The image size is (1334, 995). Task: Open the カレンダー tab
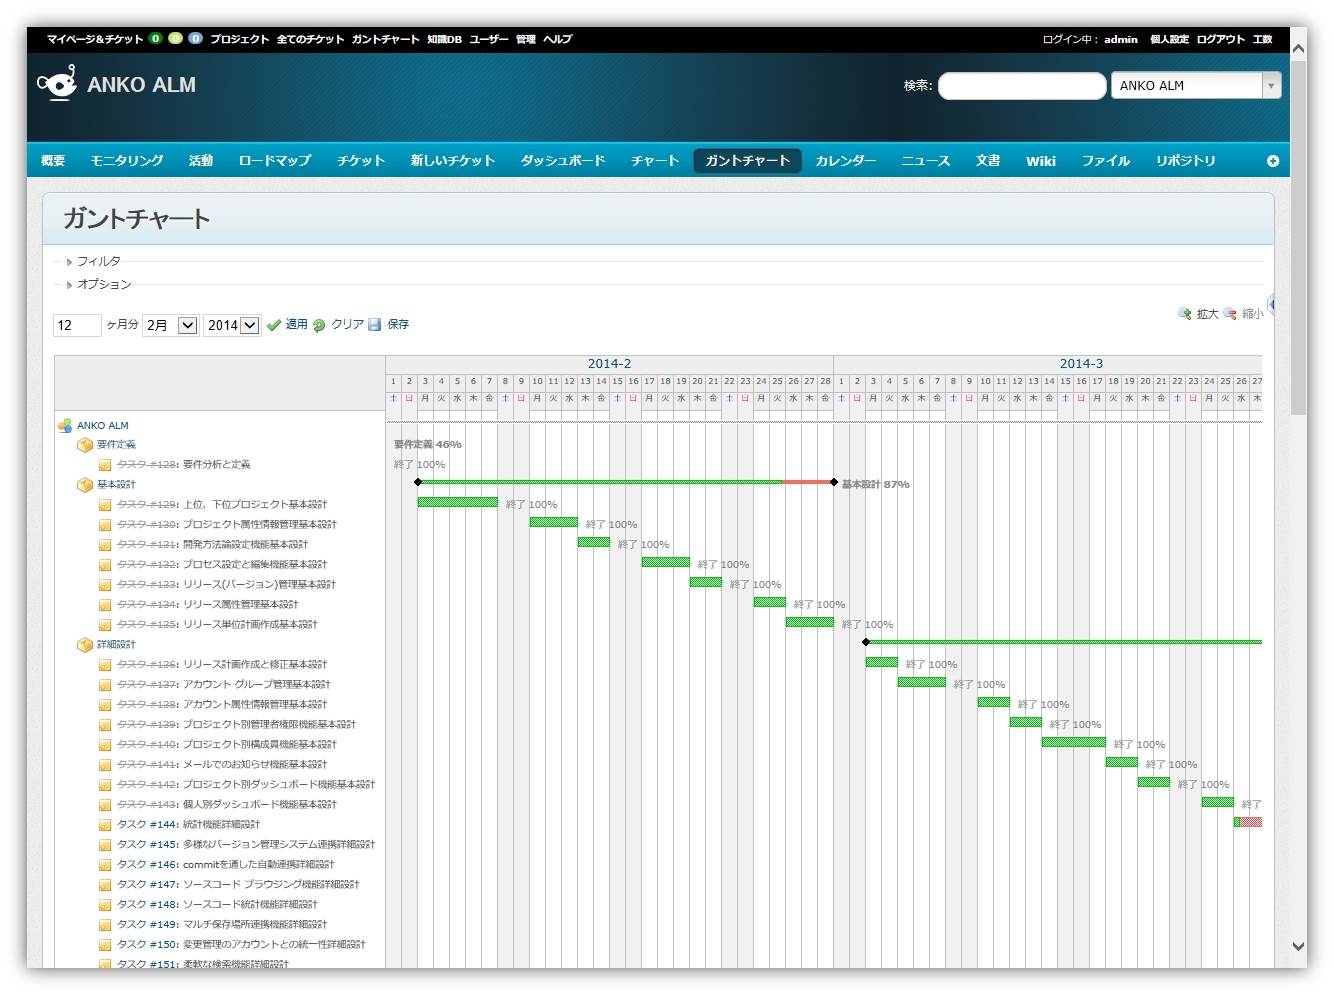tap(846, 161)
